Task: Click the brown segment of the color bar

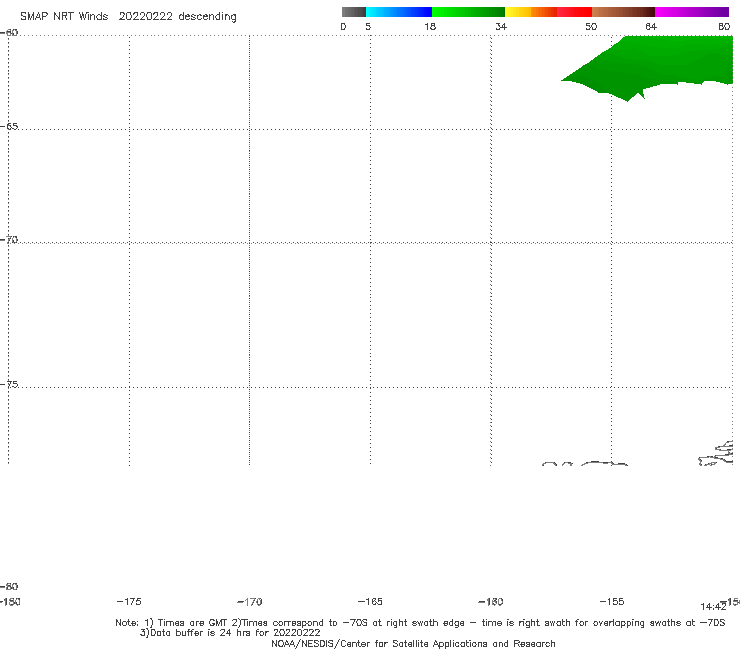Action: 623,12
